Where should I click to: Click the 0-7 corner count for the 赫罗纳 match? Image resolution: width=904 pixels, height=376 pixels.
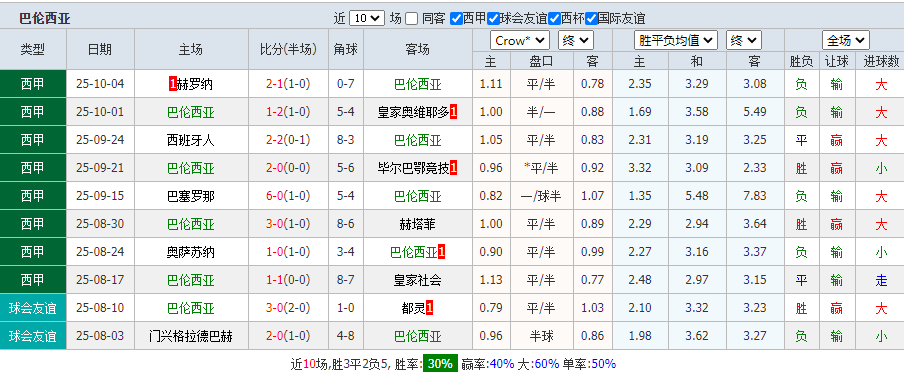coord(345,84)
